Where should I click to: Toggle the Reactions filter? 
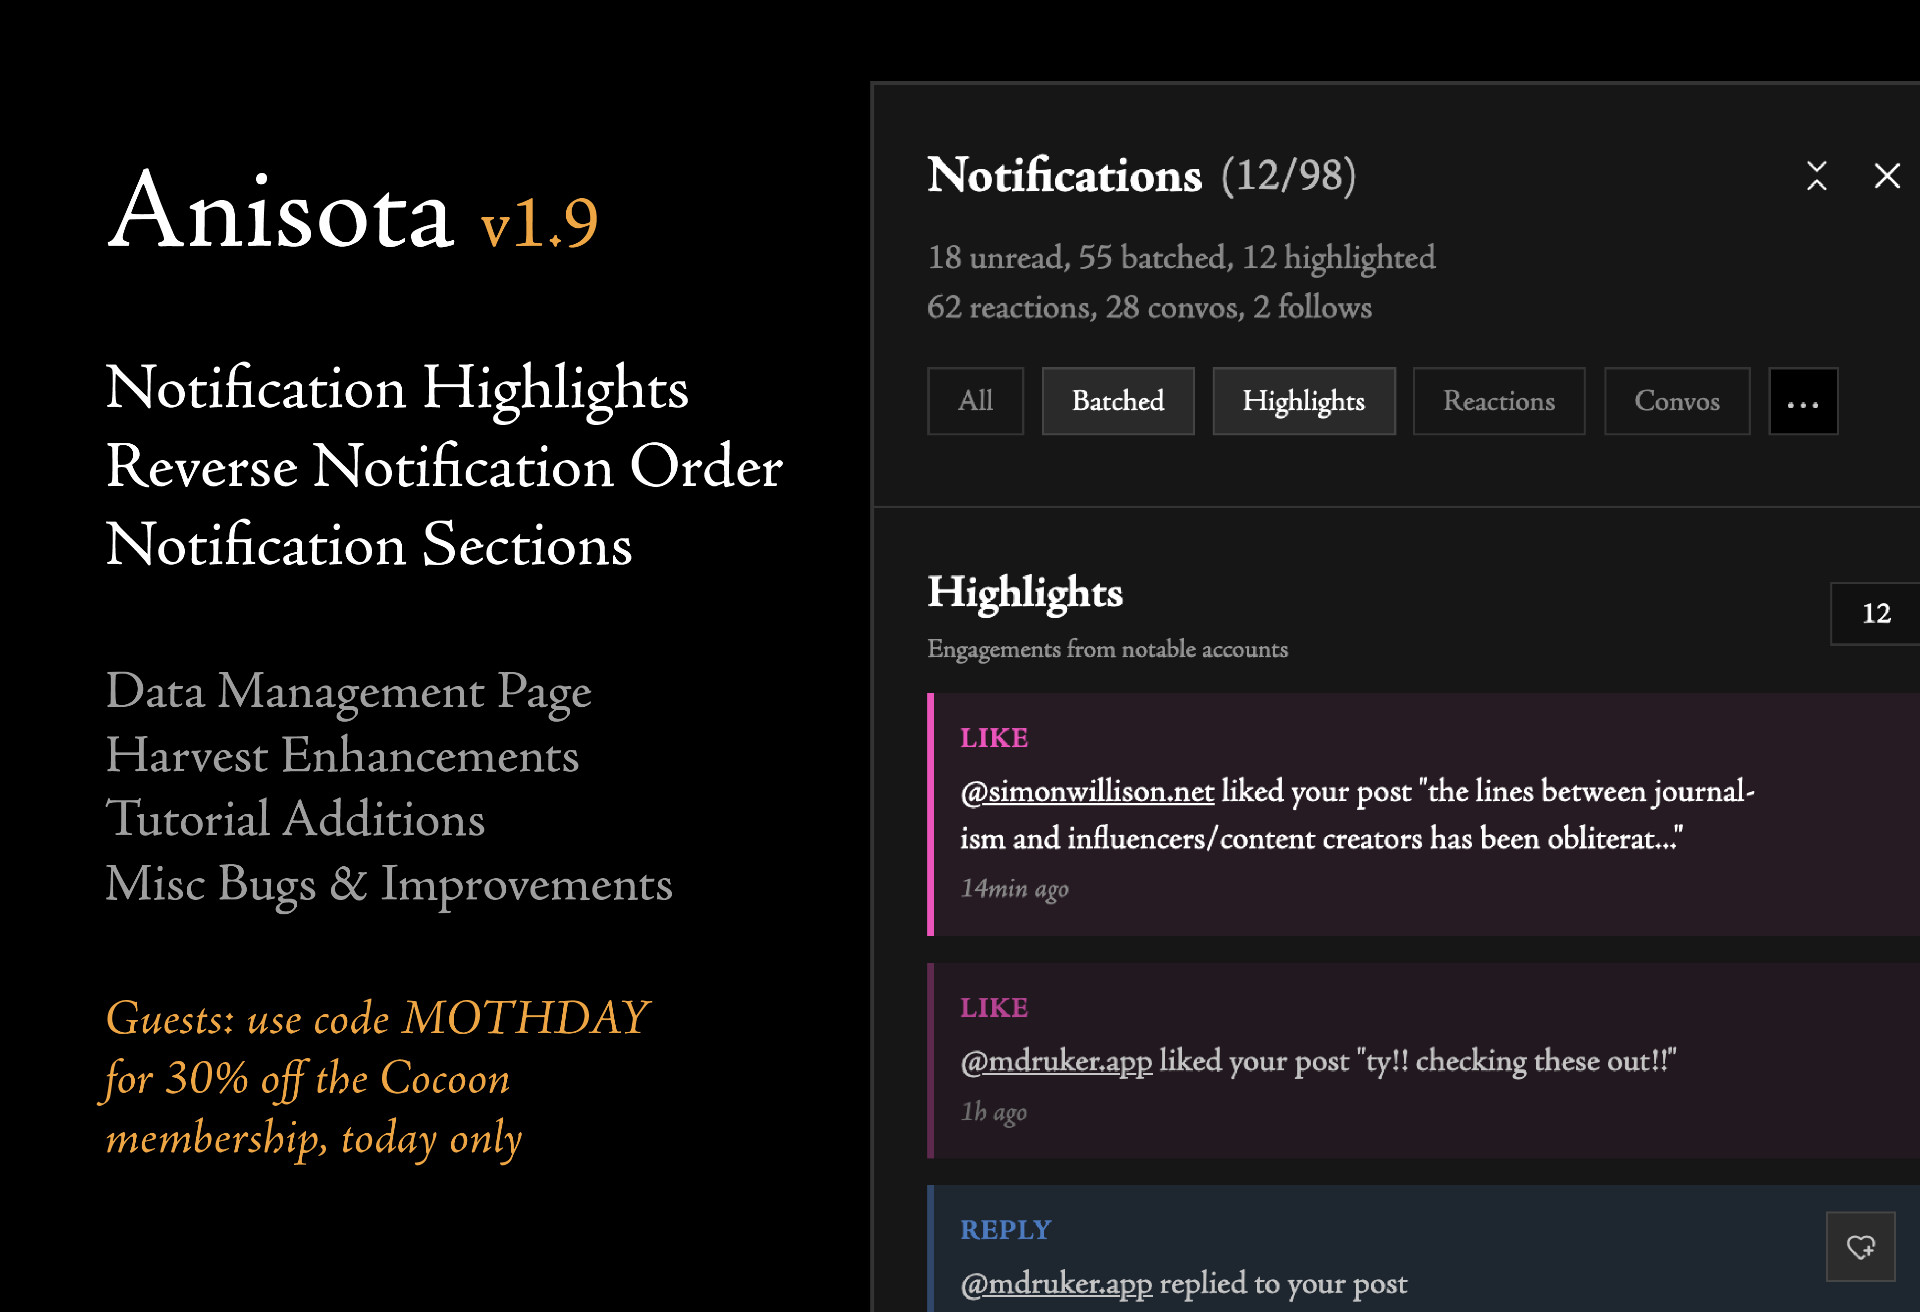(x=1498, y=402)
